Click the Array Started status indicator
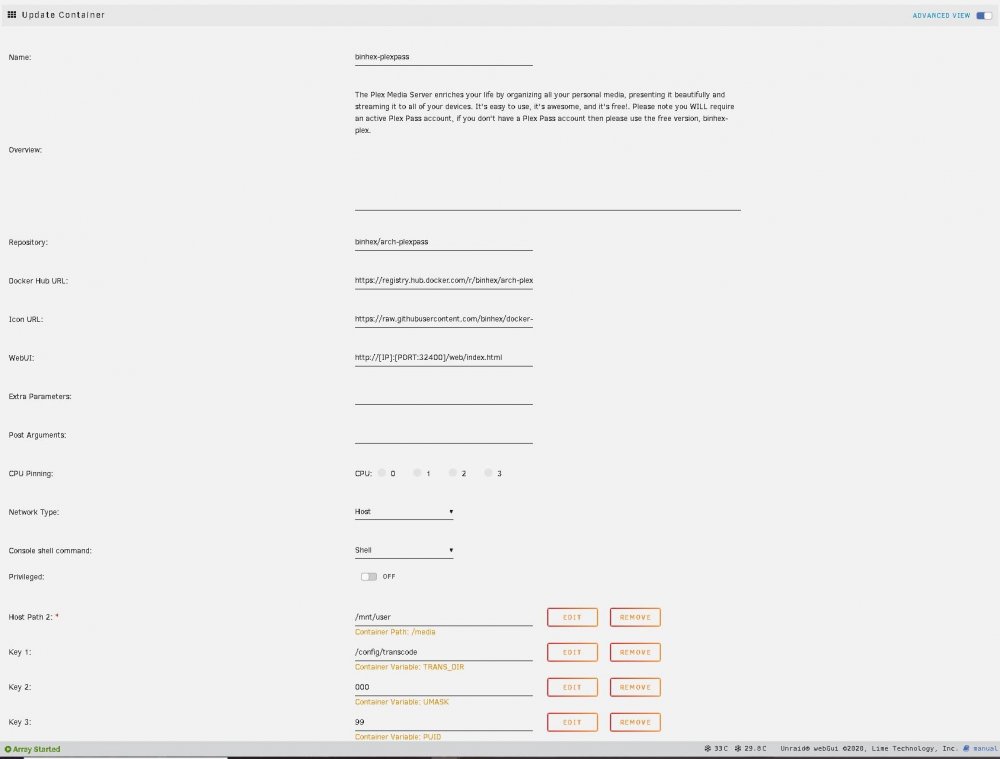 pos(33,749)
